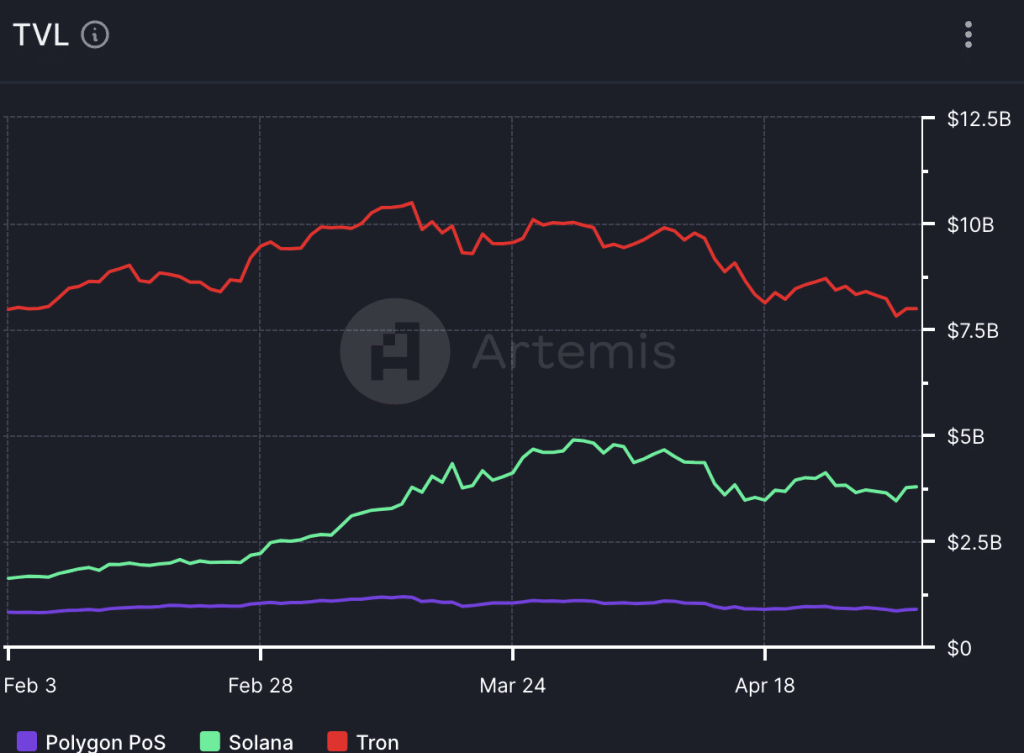Click the purple Polygon PoS legend swatch
This screenshot has height=753, width=1024.
tap(27, 741)
